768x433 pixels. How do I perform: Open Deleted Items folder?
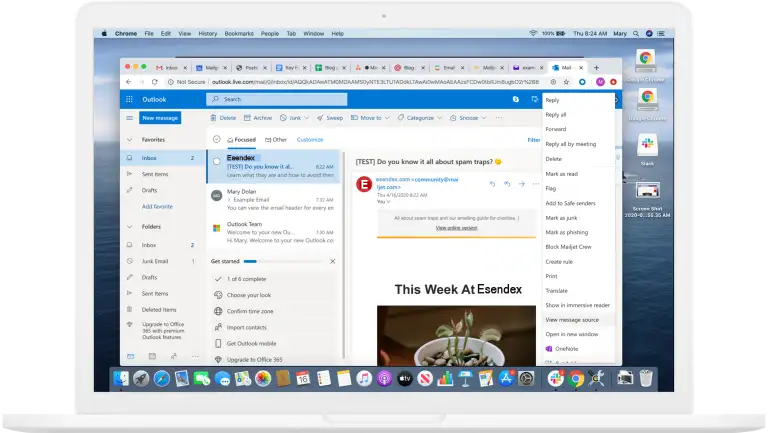[161, 310]
